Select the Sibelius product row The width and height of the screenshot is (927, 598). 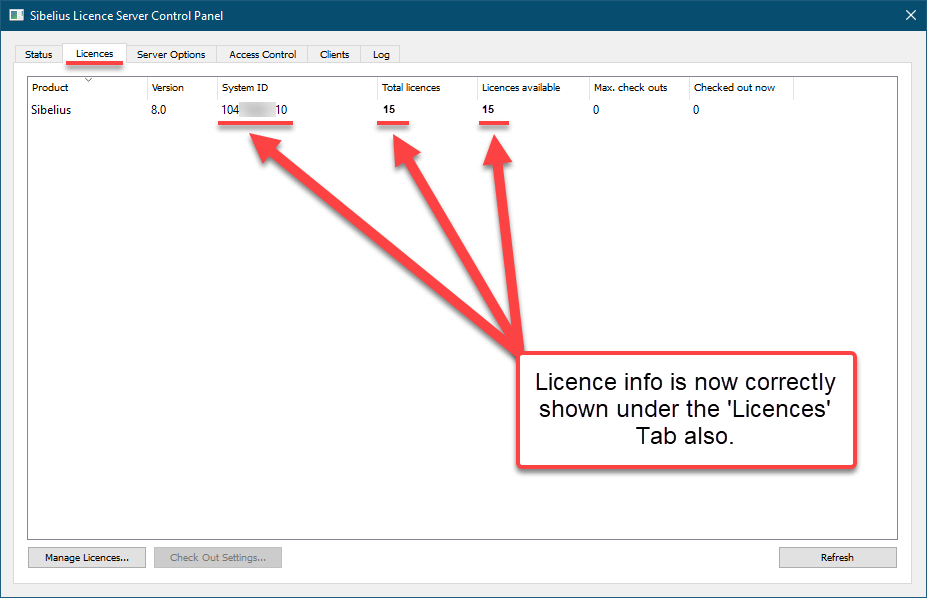click(51, 110)
